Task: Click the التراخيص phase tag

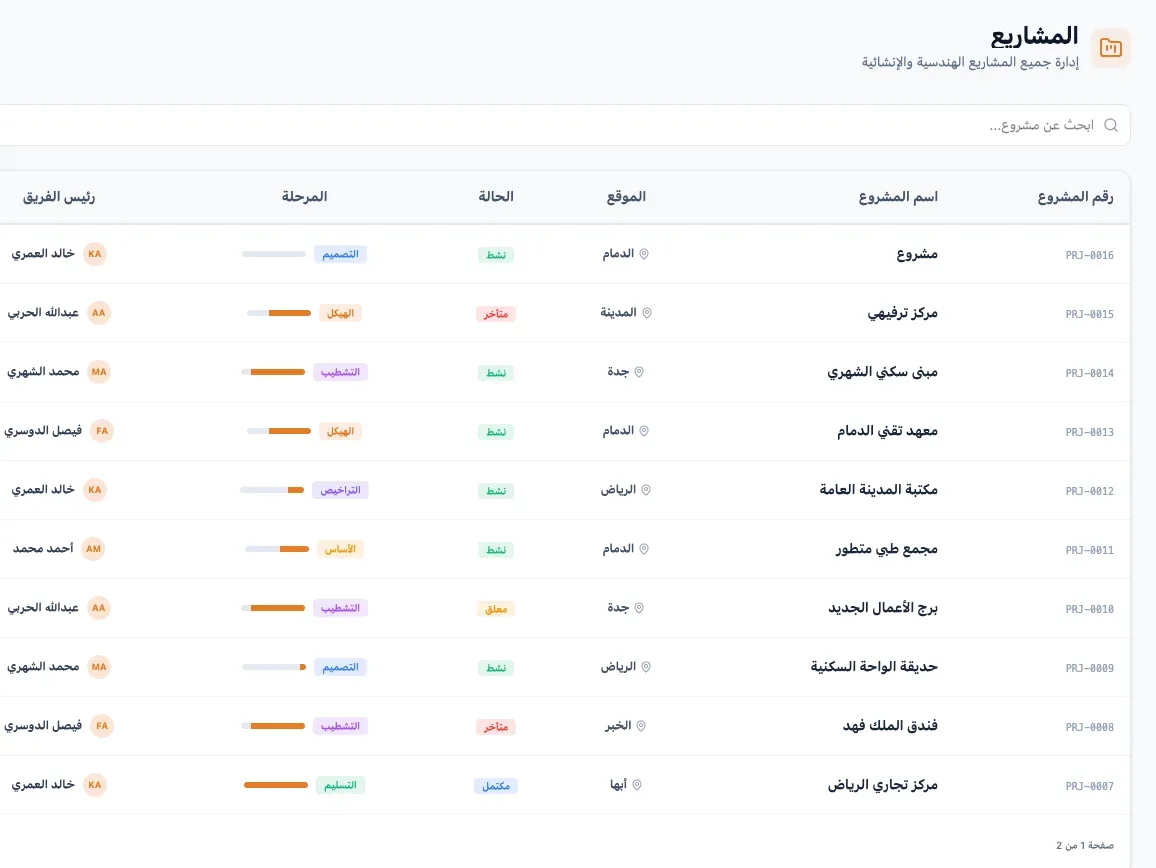Action: coord(340,490)
